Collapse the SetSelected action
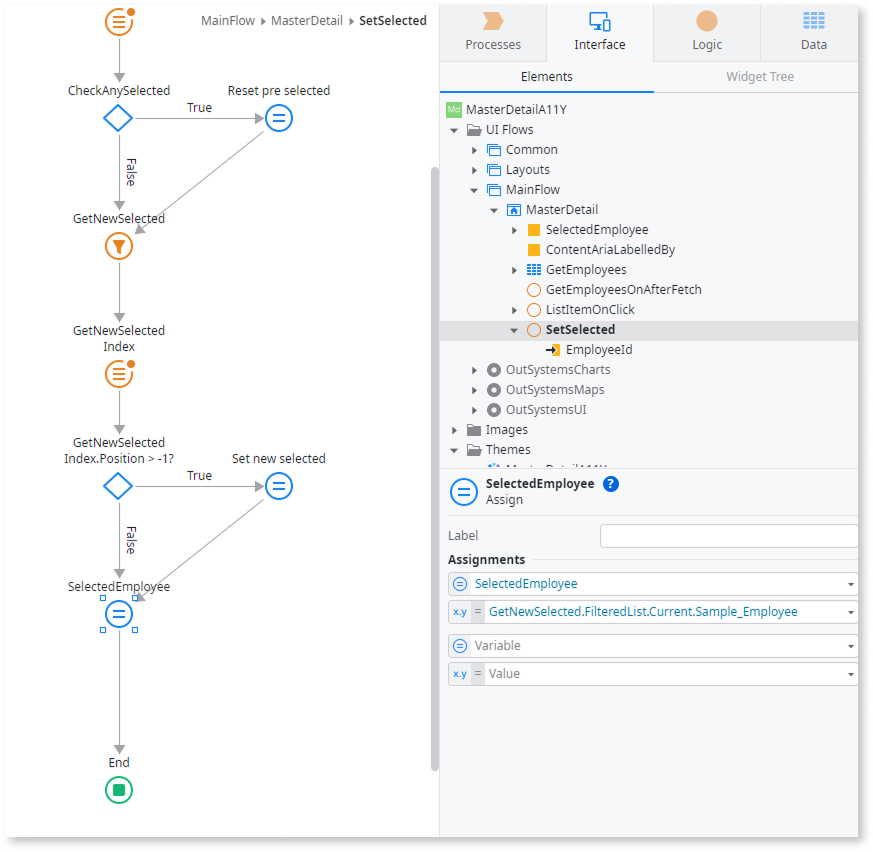This screenshot has width=873, height=852. coord(514,331)
